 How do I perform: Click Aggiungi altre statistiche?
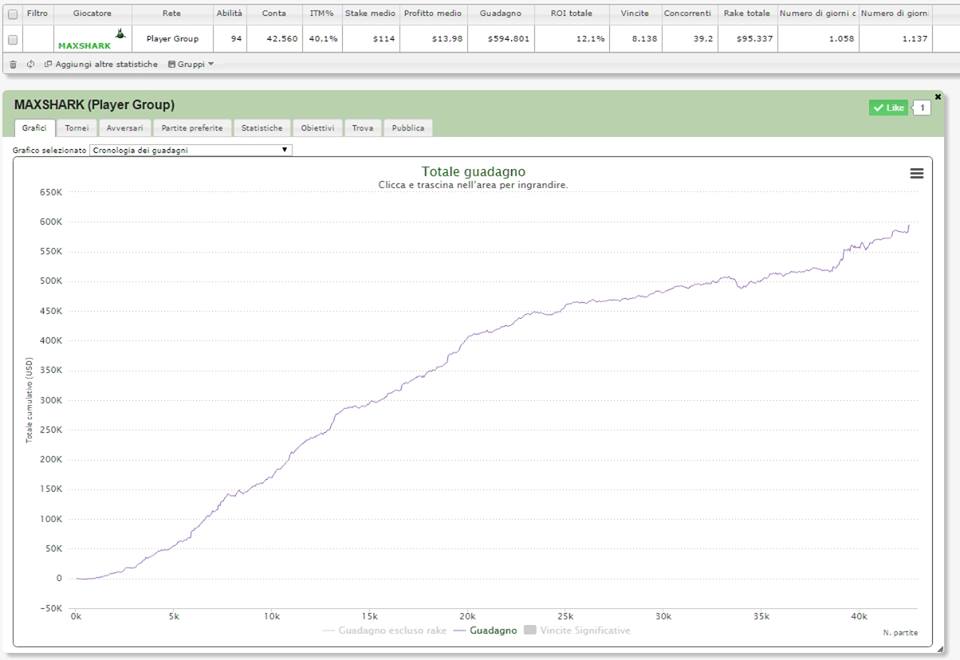point(100,64)
